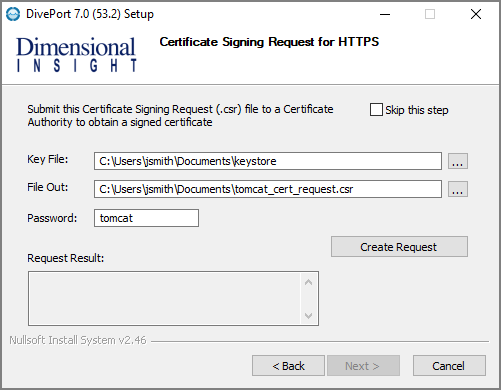Check the Skip this step checkbox
Viewport: 501px width, 390px height.
click(x=376, y=110)
